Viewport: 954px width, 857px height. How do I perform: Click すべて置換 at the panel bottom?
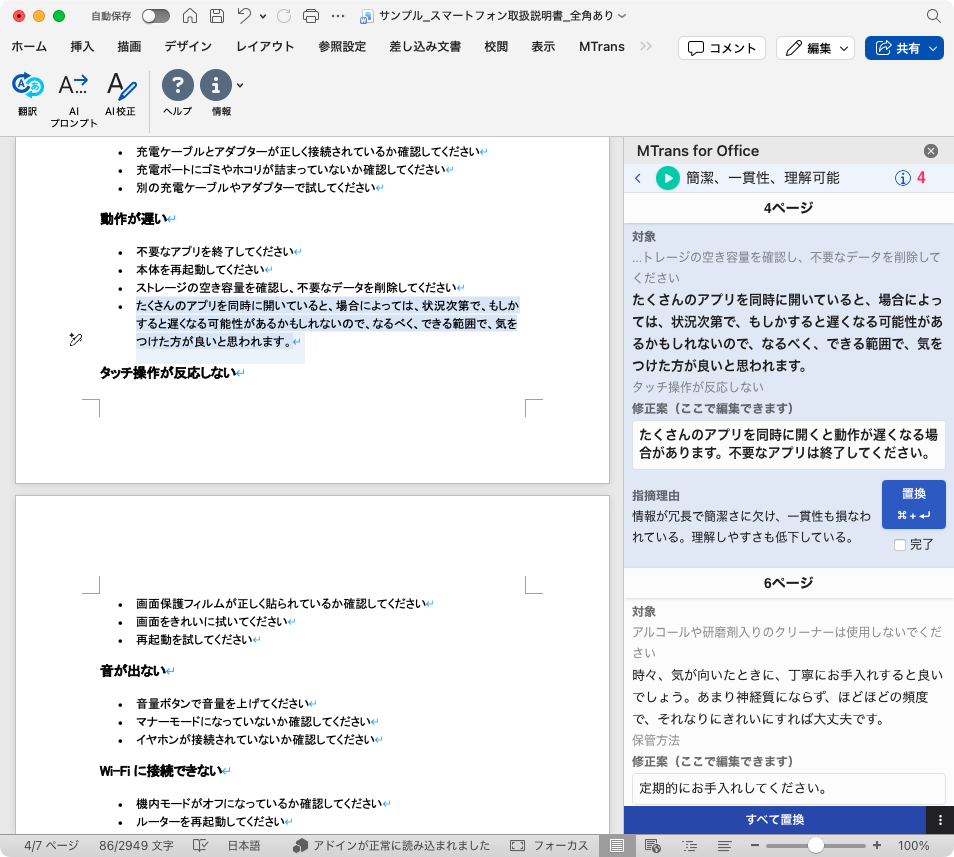coord(776,820)
